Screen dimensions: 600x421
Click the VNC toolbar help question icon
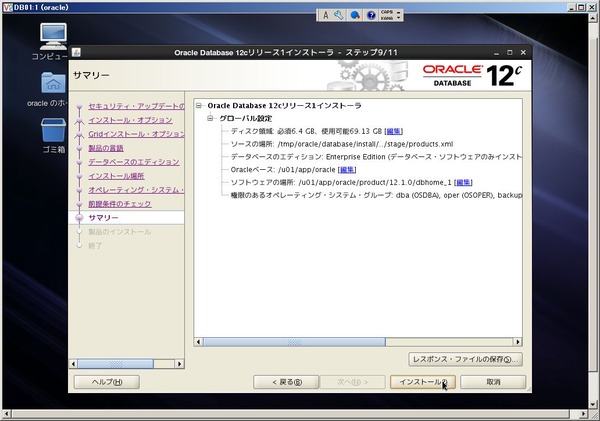tap(371, 15)
